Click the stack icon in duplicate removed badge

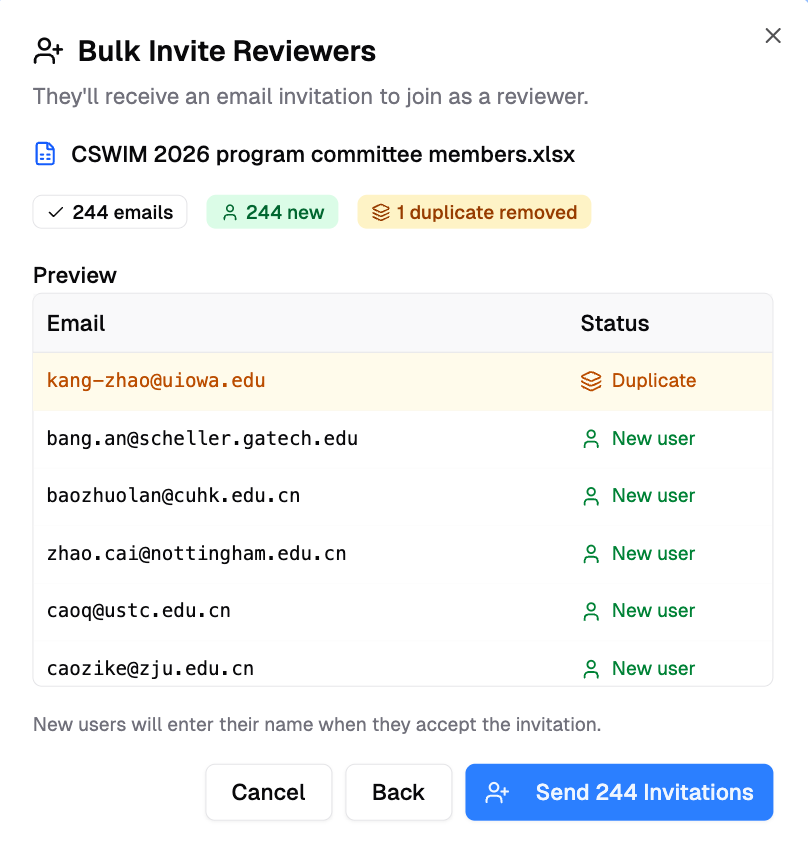click(x=380, y=212)
